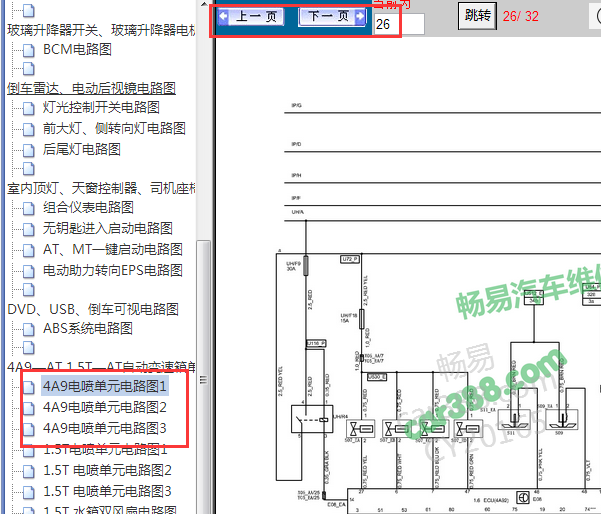
Task: Select 后尾灯电路图 entry
Action: click(82, 149)
